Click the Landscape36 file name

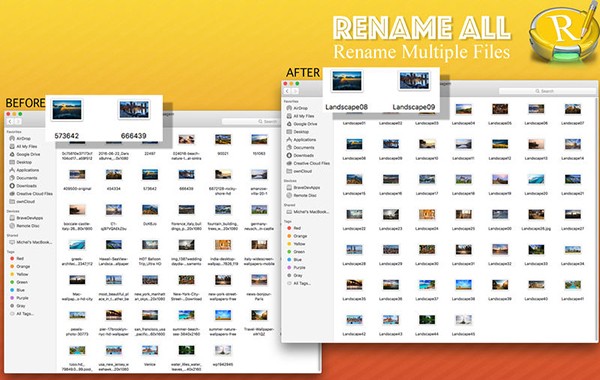click(x=391, y=299)
